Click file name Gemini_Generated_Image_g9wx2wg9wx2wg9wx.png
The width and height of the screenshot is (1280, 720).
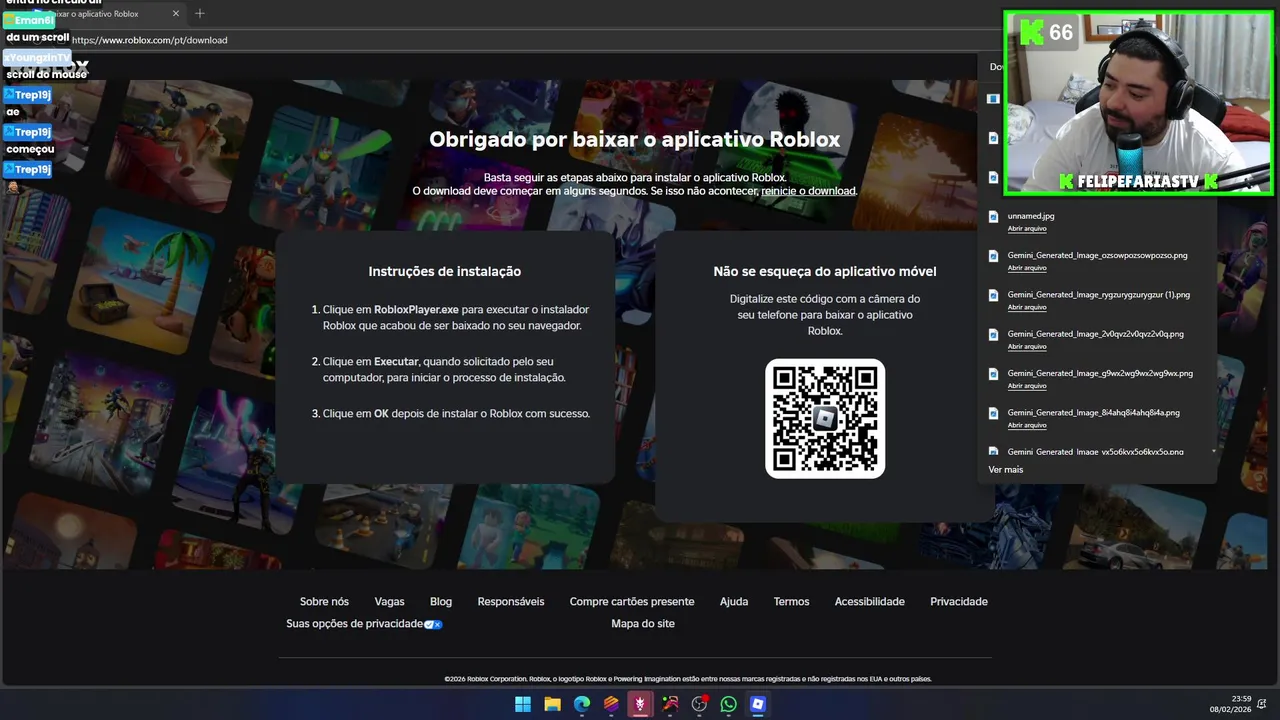tap(1100, 373)
